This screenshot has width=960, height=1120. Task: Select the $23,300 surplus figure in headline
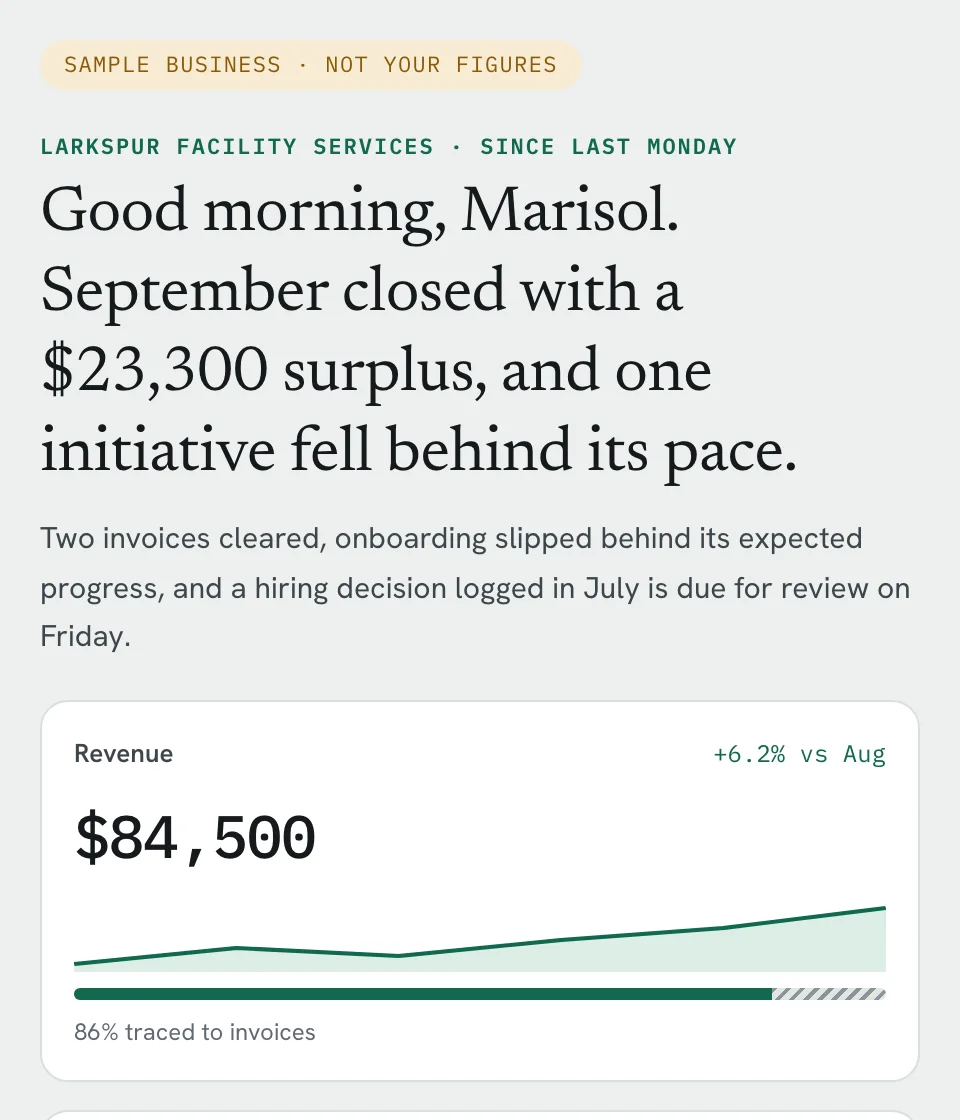pos(259,371)
